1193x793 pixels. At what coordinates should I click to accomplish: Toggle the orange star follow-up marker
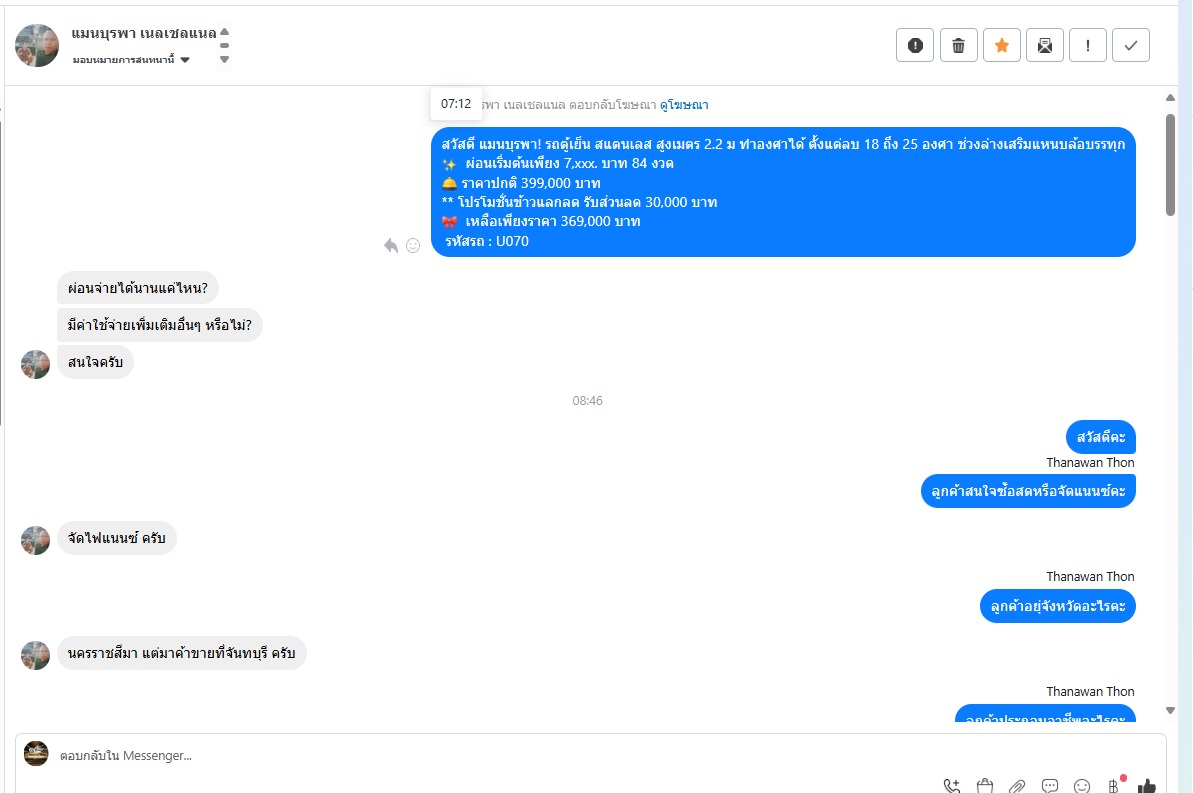tap(1002, 46)
